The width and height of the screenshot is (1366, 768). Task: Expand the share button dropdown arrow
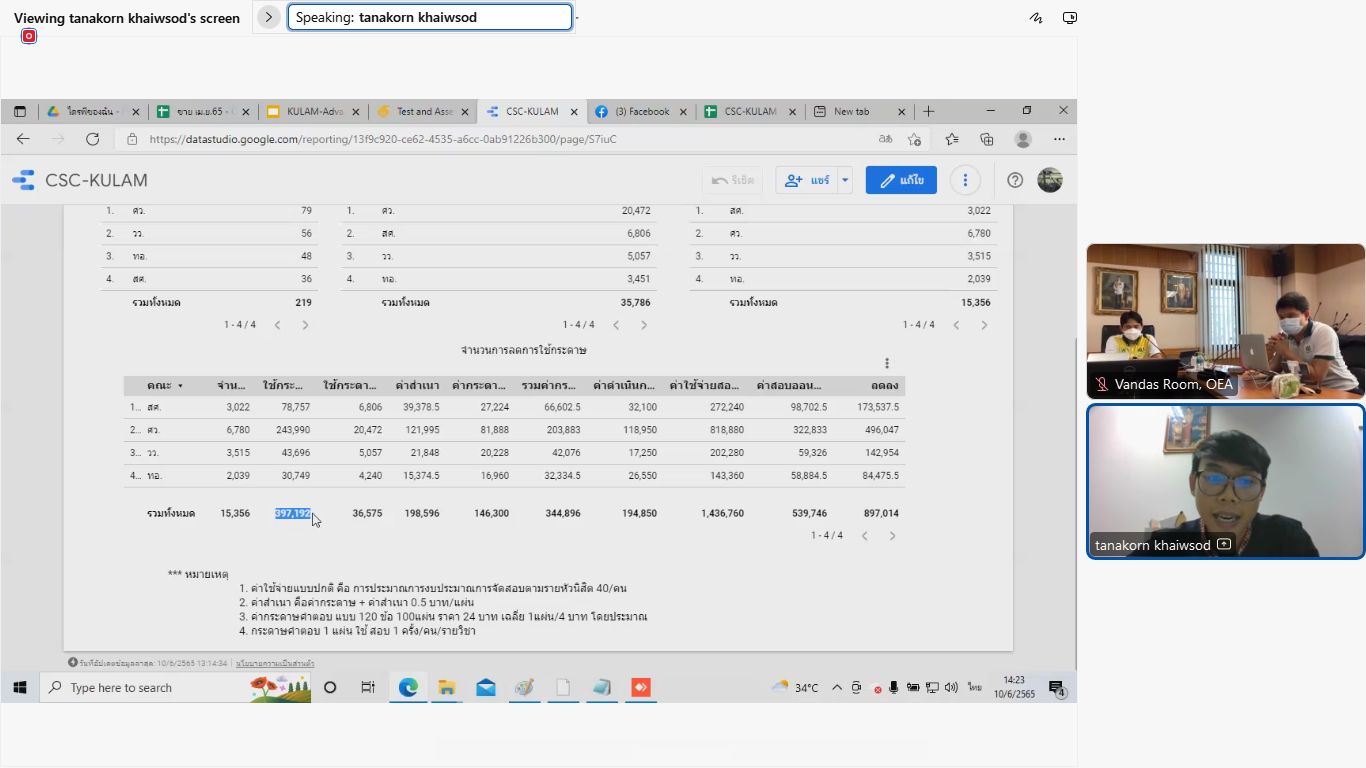click(845, 180)
